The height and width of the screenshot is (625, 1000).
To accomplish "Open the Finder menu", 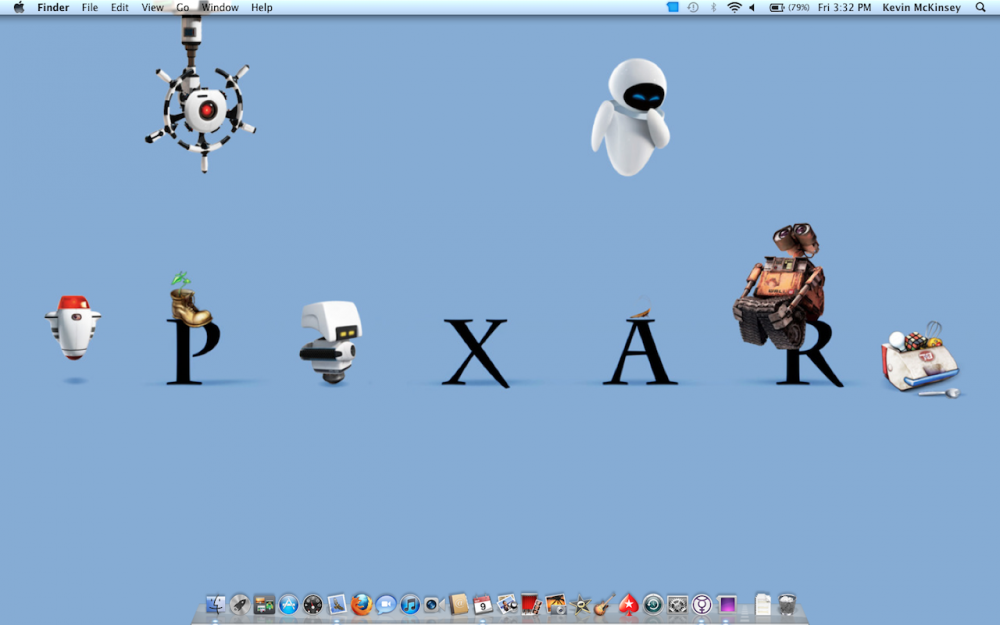I will [52, 7].
